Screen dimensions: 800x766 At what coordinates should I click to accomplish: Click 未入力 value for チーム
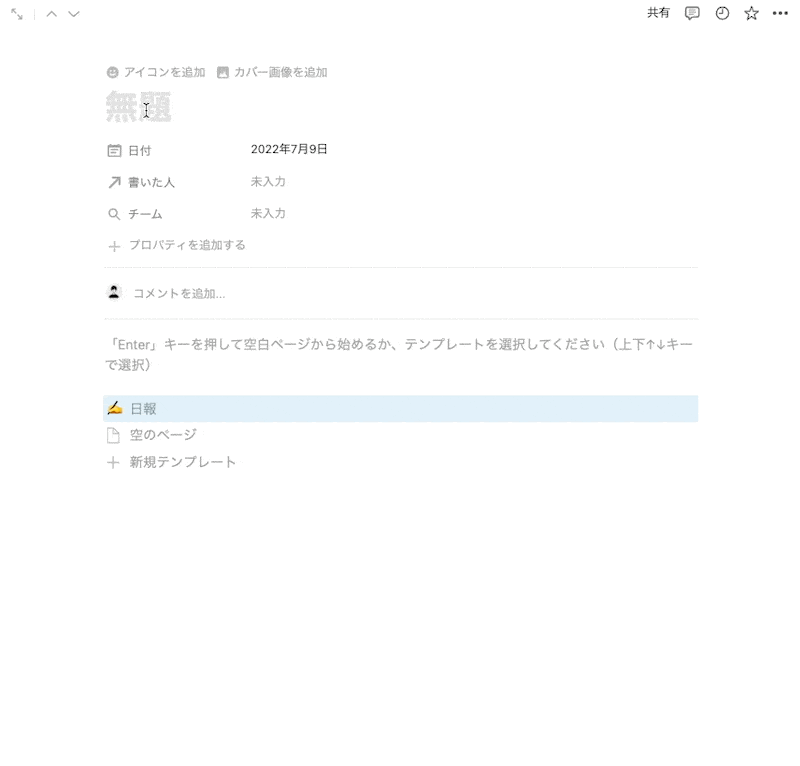pos(268,213)
